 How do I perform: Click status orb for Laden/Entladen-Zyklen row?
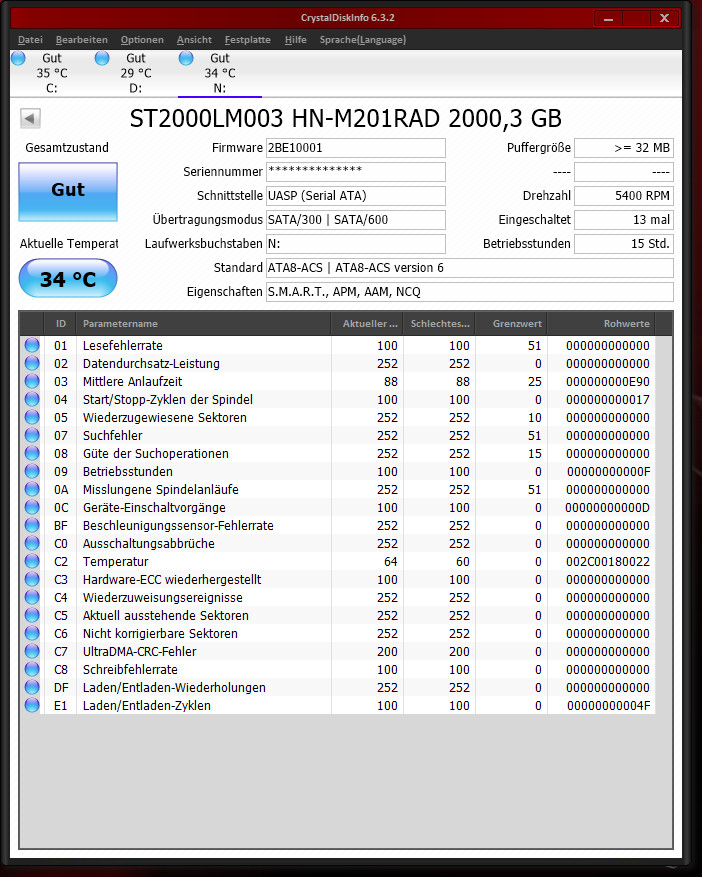pyautogui.click(x=32, y=705)
